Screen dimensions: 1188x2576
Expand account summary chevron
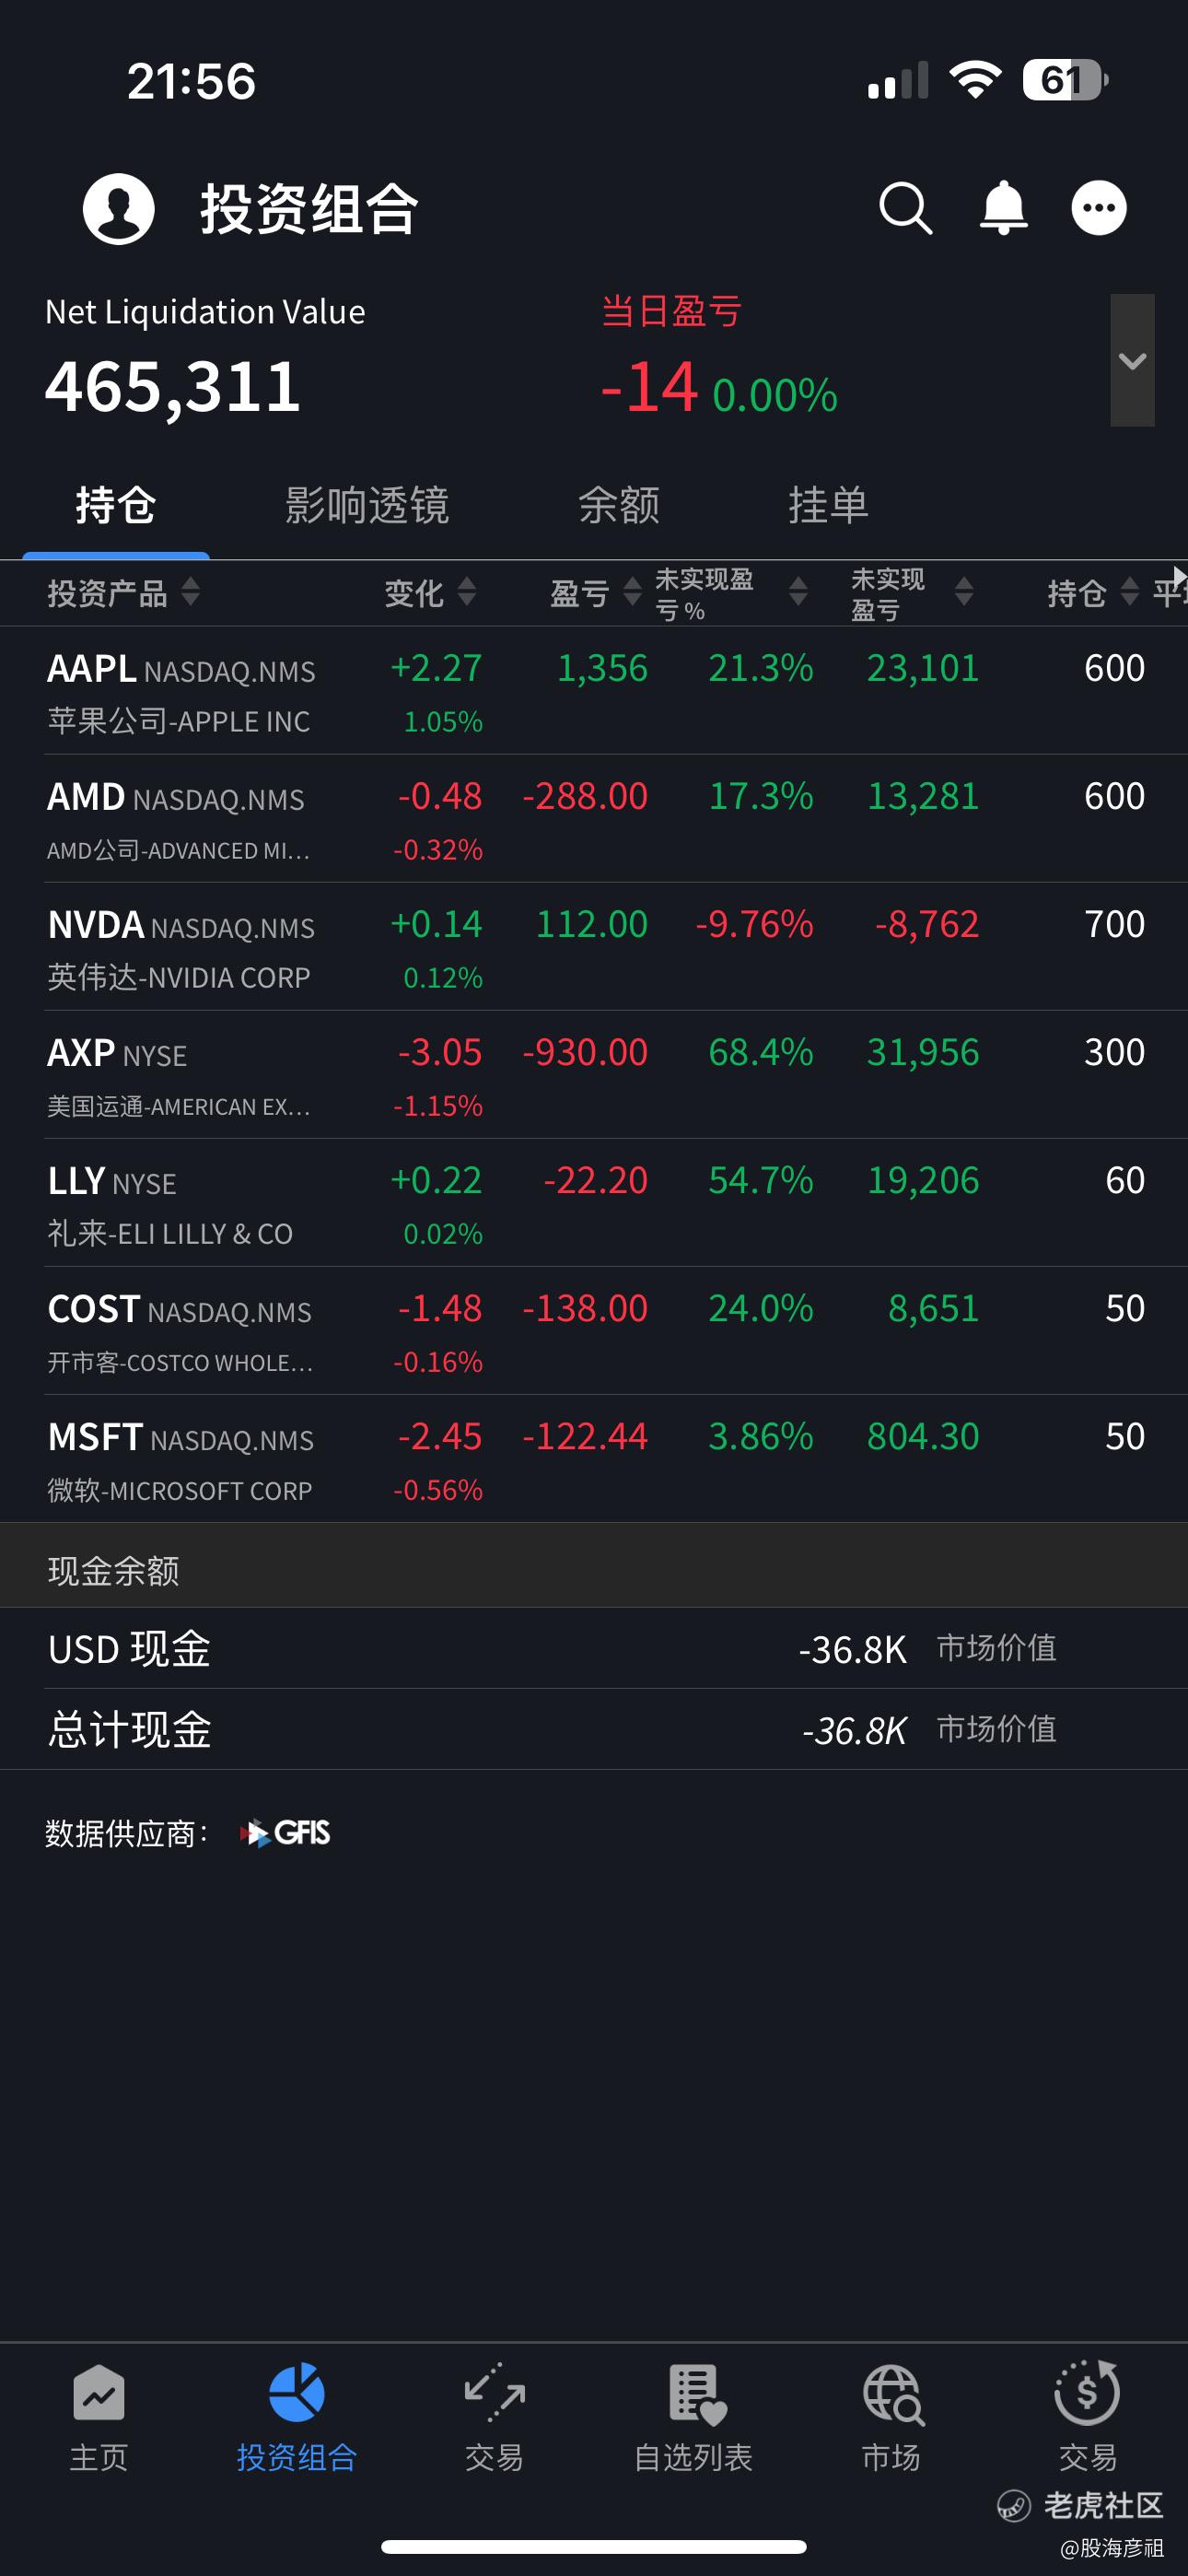point(1132,360)
